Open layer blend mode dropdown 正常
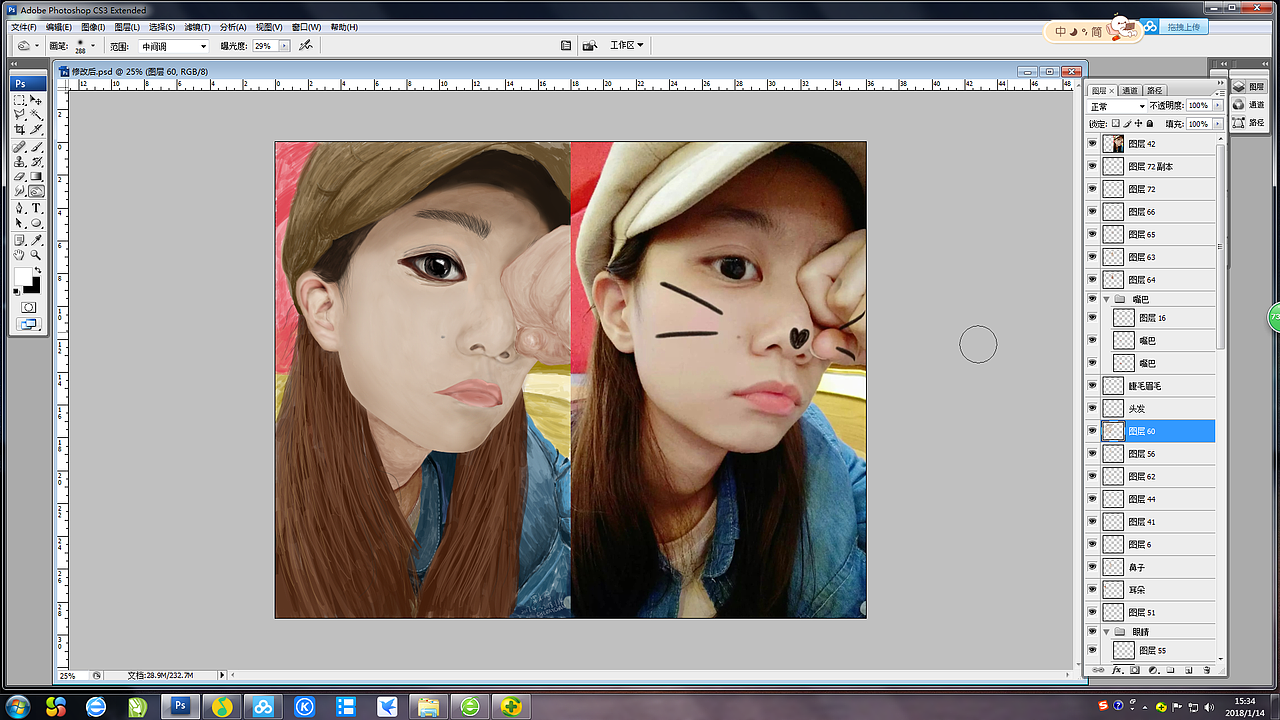This screenshot has height=720, width=1280. click(x=1117, y=106)
